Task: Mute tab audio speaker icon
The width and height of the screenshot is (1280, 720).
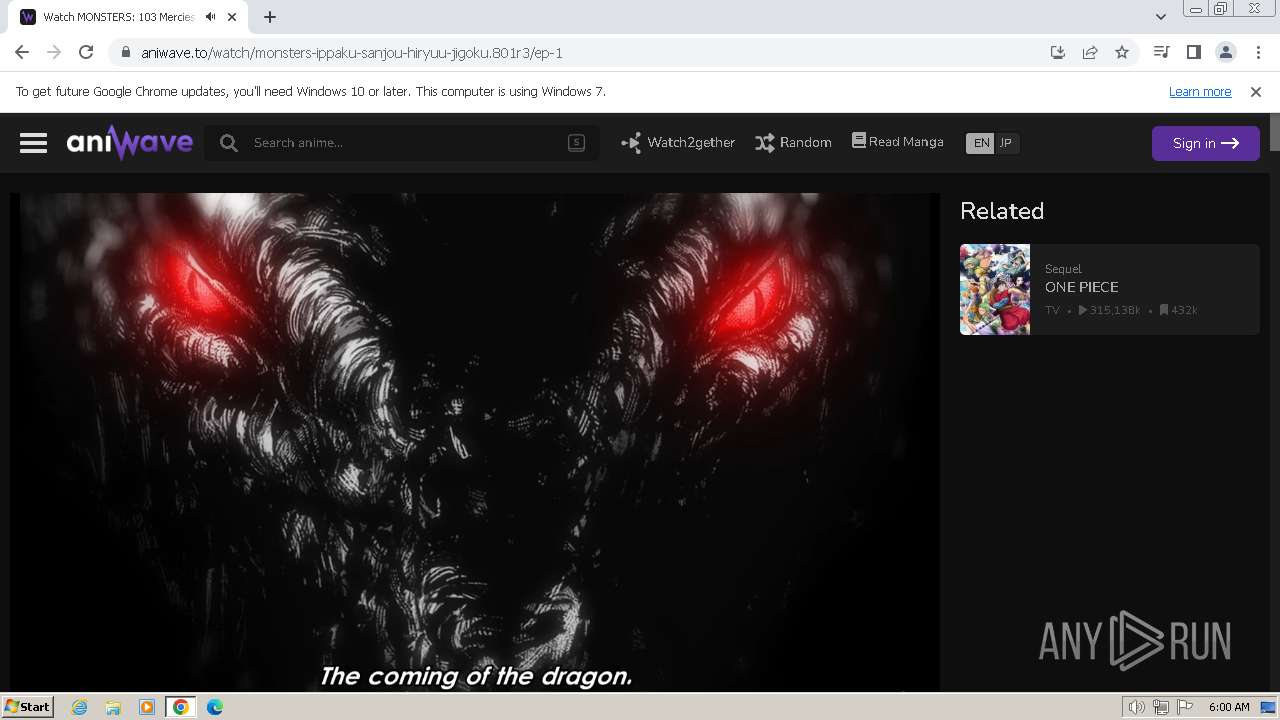Action: [210, 17]
